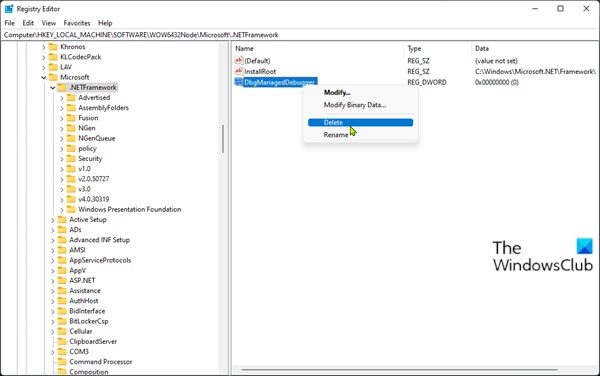Click the KLCodecPack folder icon
Image resolution: width=600 pixels, height=376 pixels.
coord(53,57)
